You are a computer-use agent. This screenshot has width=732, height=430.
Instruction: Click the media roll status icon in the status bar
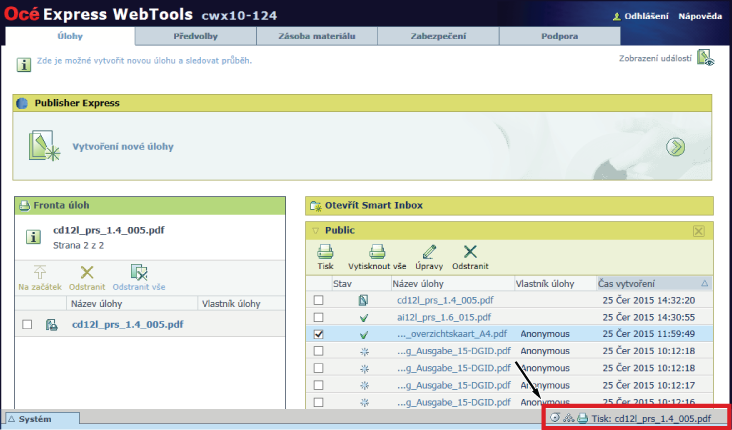pos(556,418)
